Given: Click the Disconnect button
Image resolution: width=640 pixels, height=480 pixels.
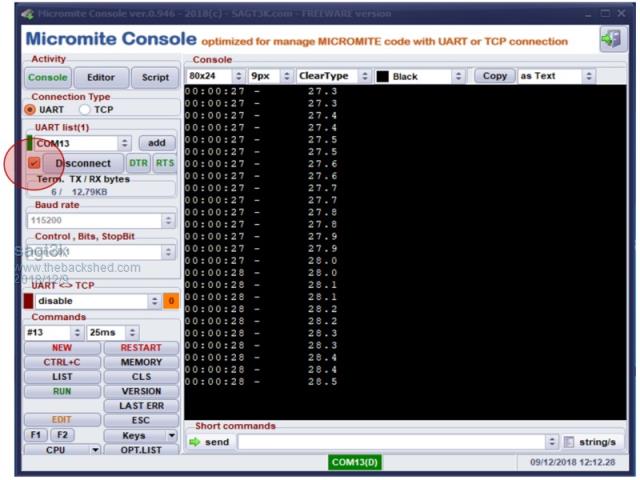Looking at the screenshot, I should 83,163.
